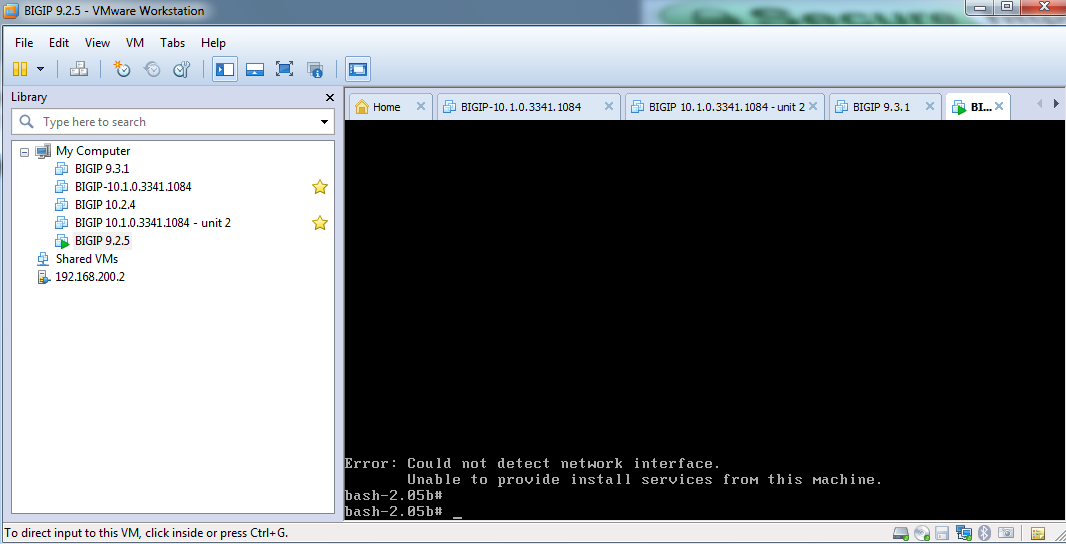Toggle favorite star for BIGIP unit 2

pos(320,223)
